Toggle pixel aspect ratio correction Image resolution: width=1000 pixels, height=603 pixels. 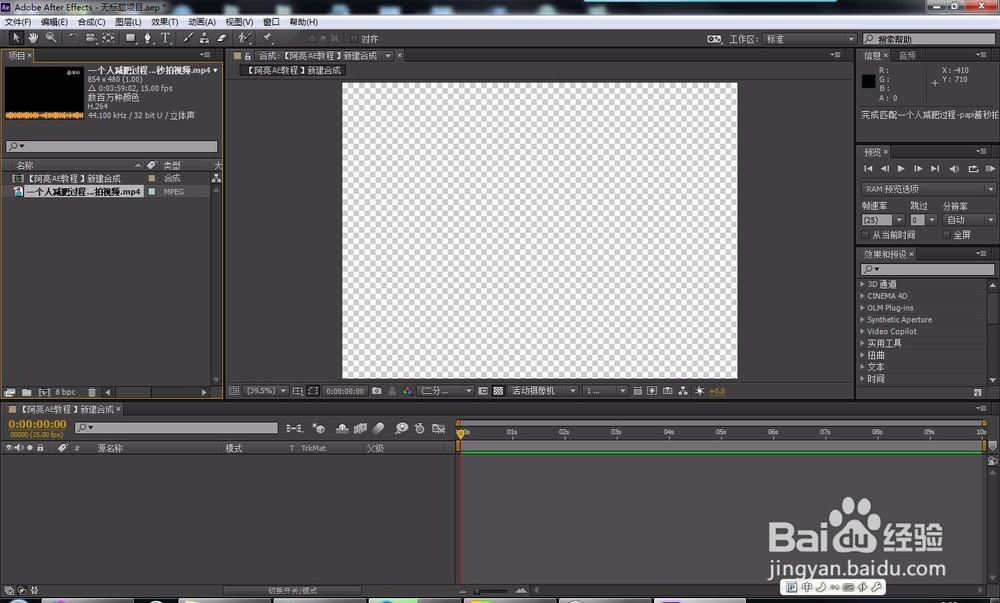coord(637,391)
